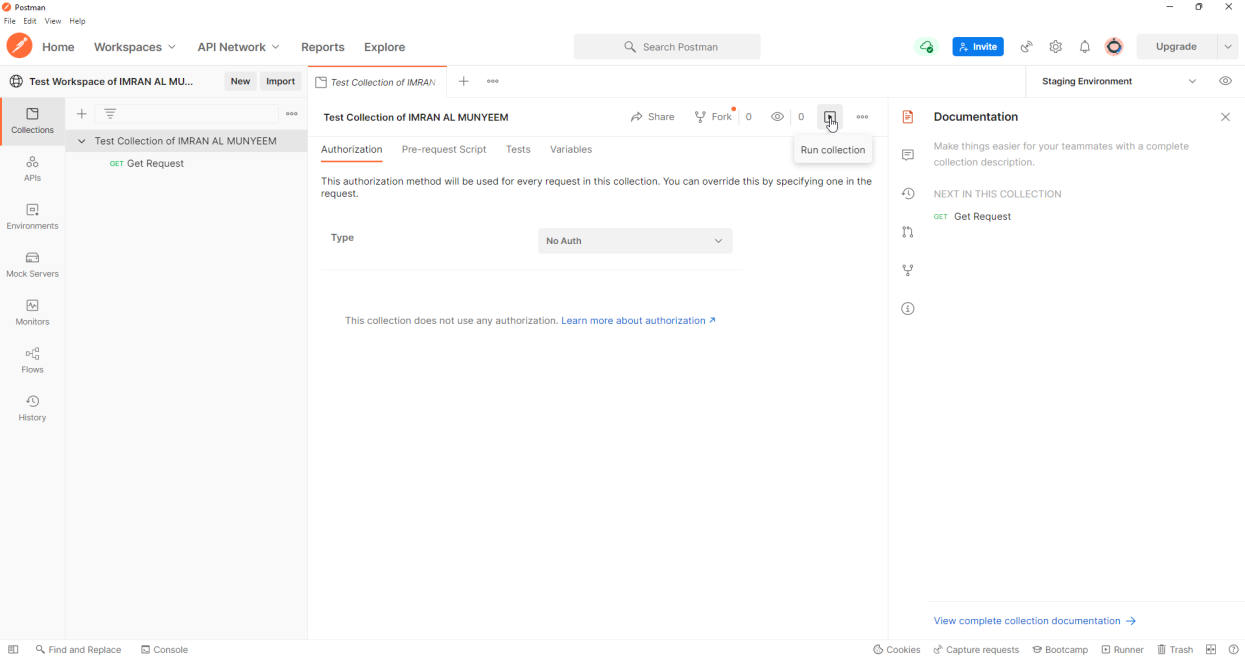Open the History sidebar panel
Image resolution: width=1245 pixels, height=658 pixels.
point(32,409)
